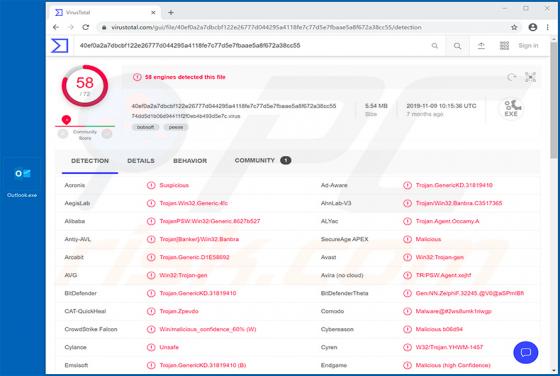This screenshot has width=560, height=376.
Task: Click Ad-Aware detection warning icon
Action: (407, 185)
